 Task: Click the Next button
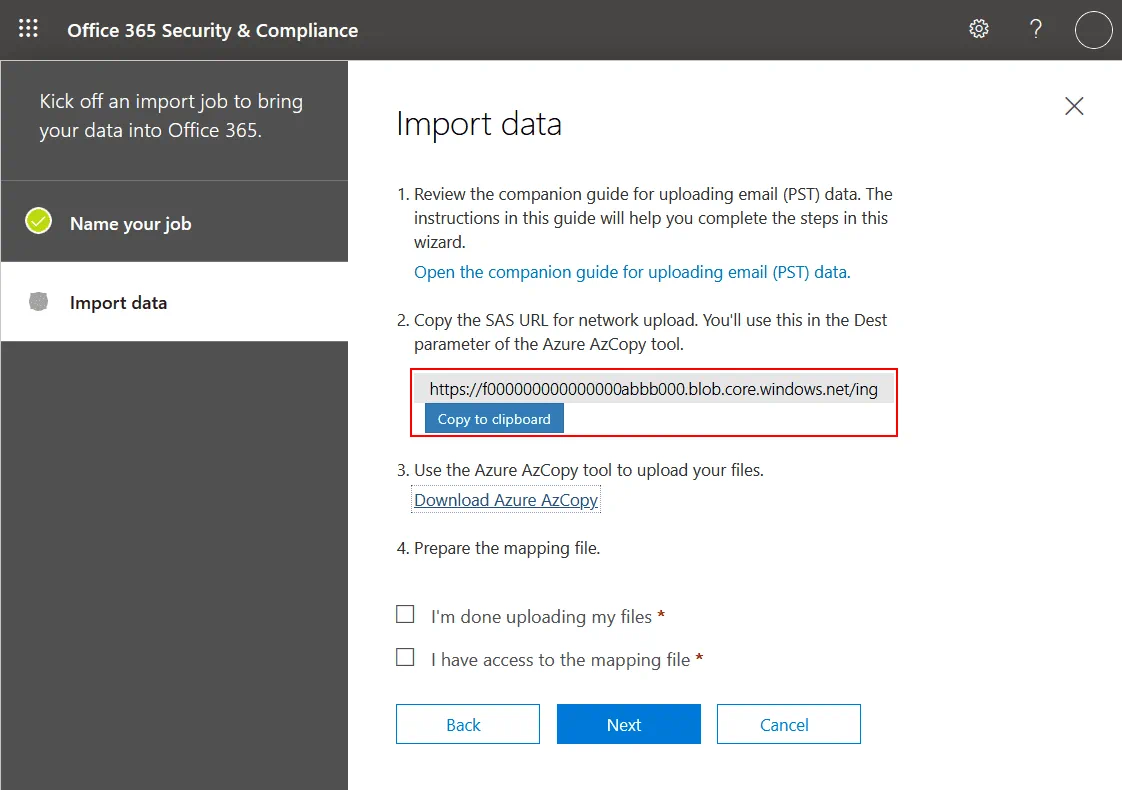click(628, 725)
